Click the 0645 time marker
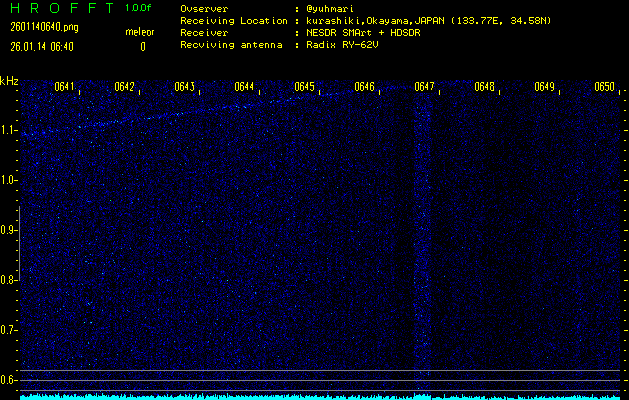 [304, 87]
